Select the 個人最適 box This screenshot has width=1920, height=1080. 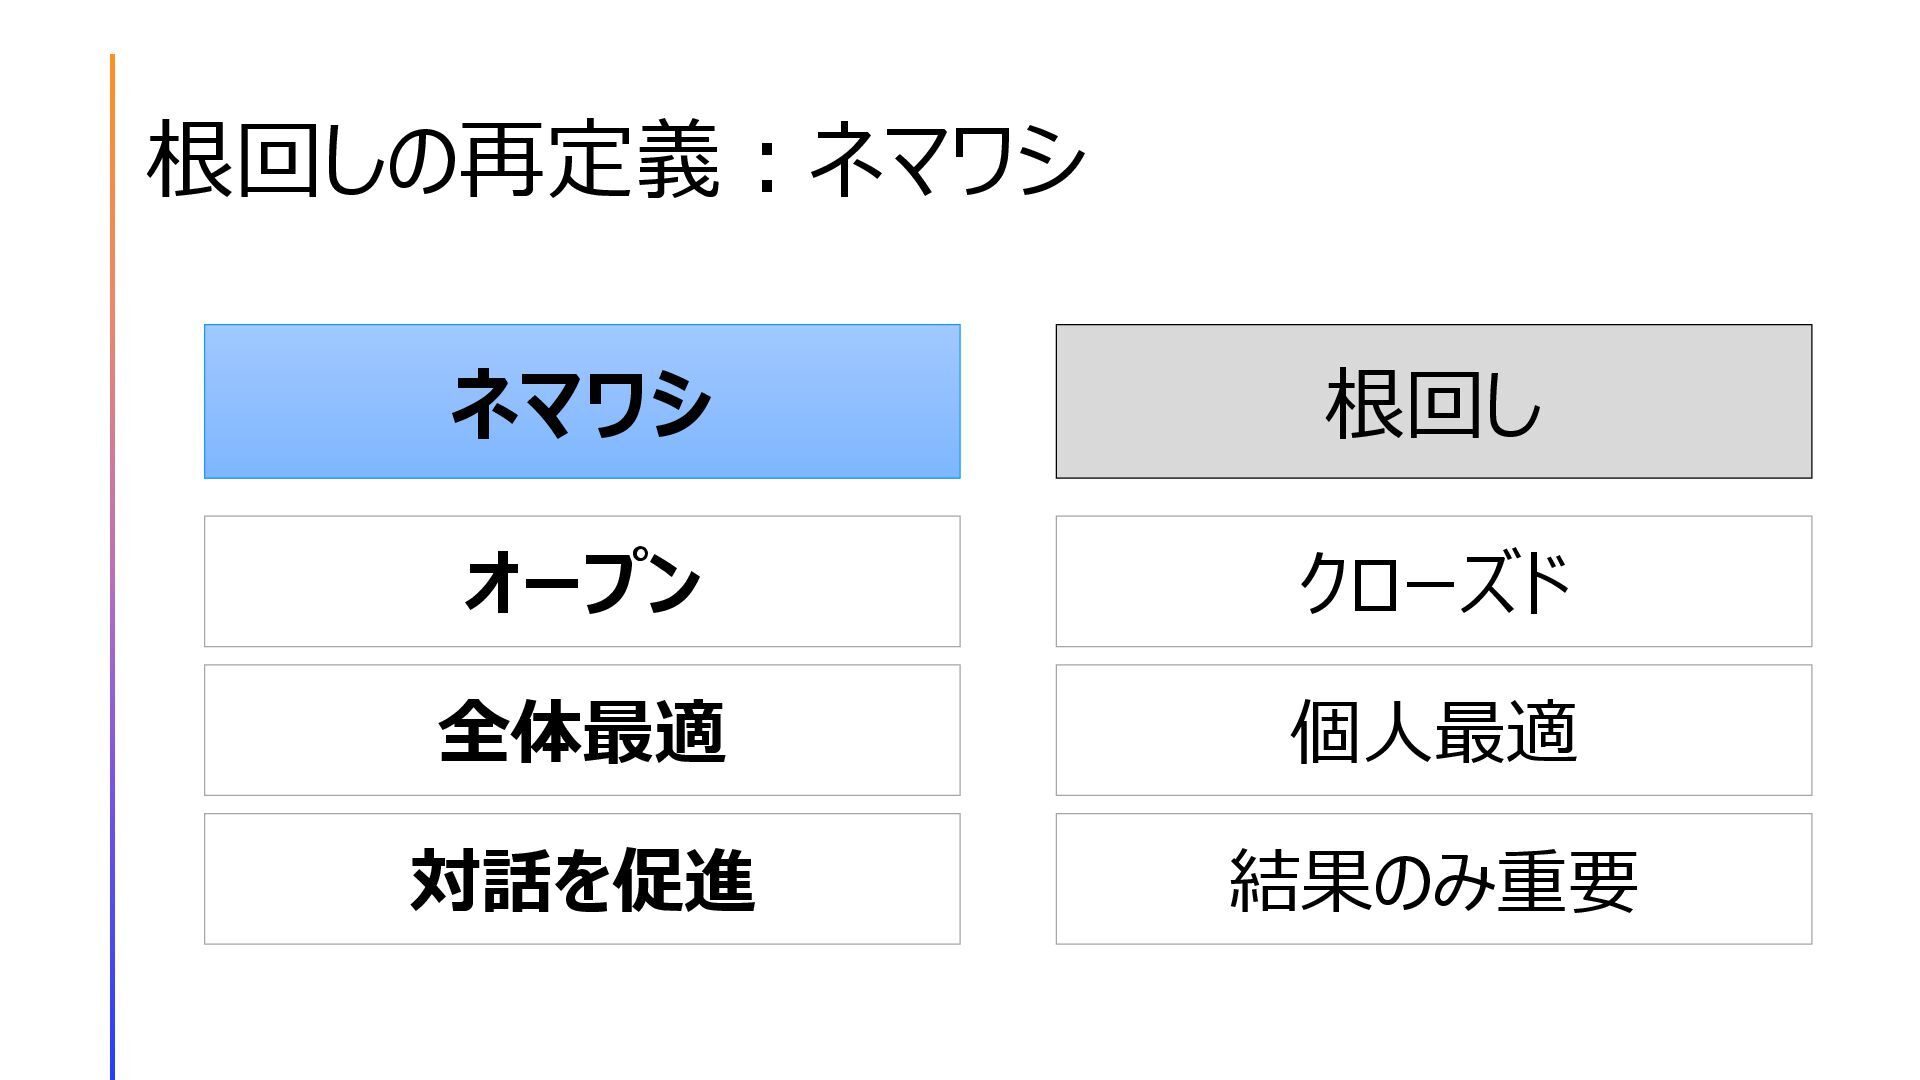tap(1434, 730)
